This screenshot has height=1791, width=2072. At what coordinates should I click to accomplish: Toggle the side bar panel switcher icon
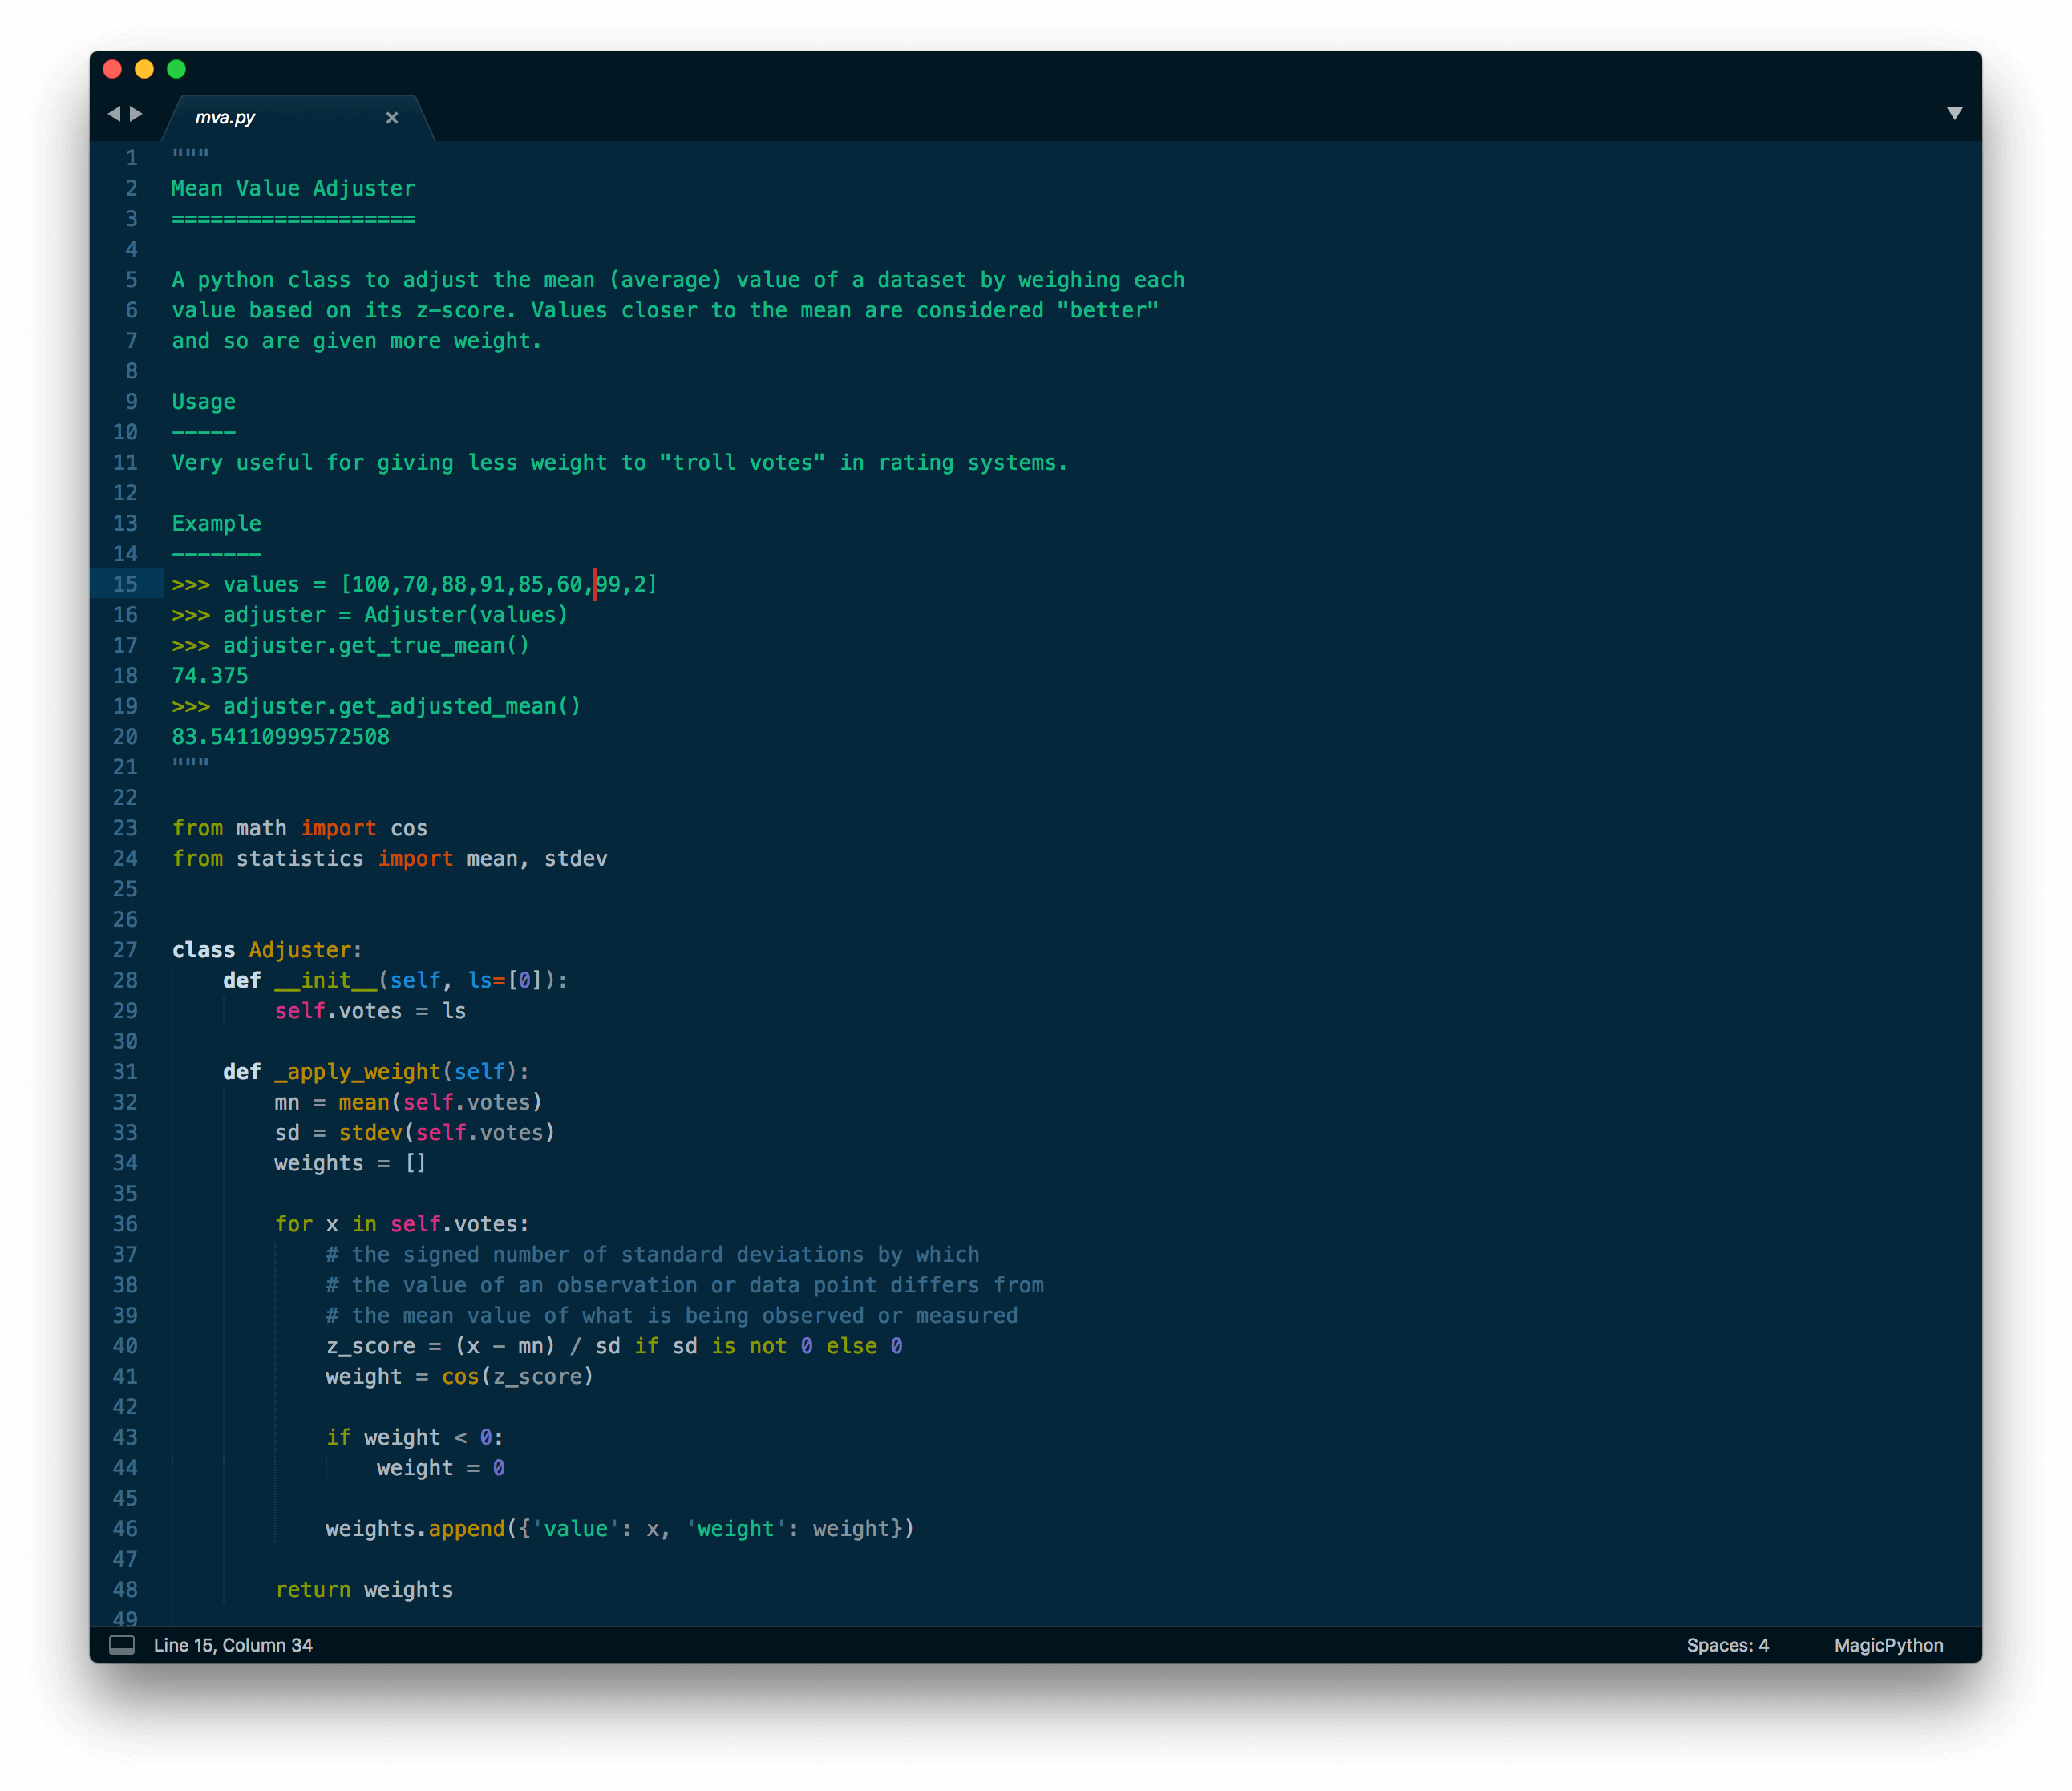coord(122,1645)
